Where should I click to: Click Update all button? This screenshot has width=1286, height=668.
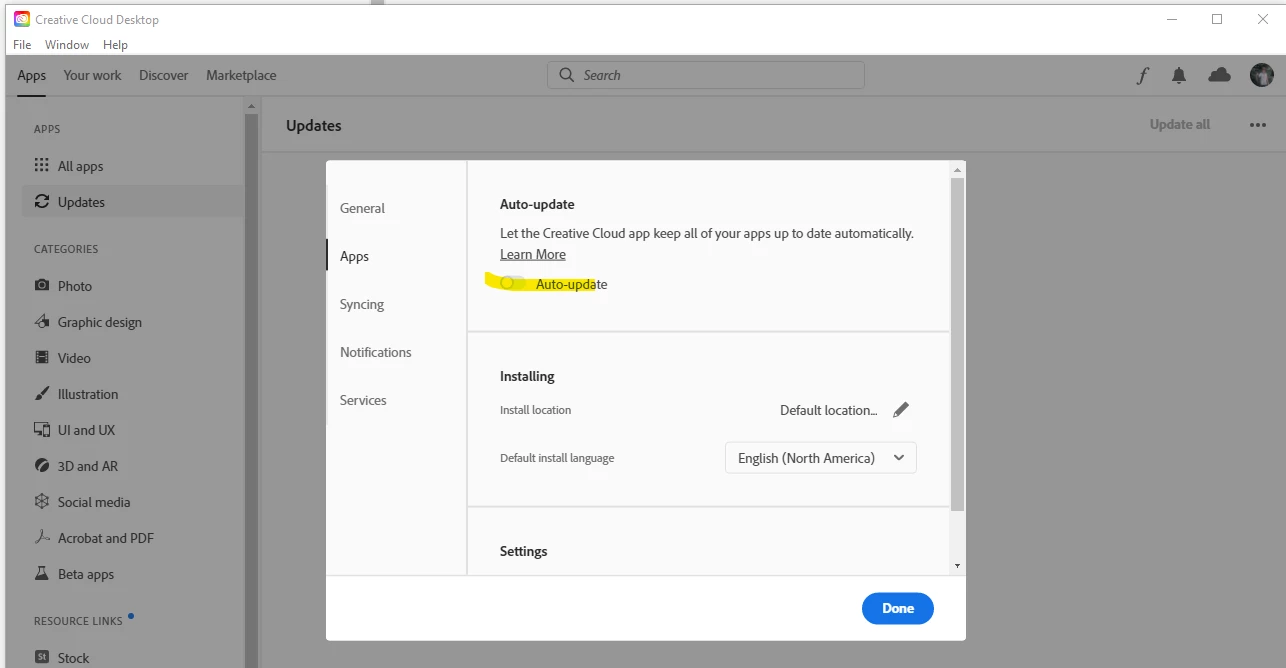coord(1180,125)
